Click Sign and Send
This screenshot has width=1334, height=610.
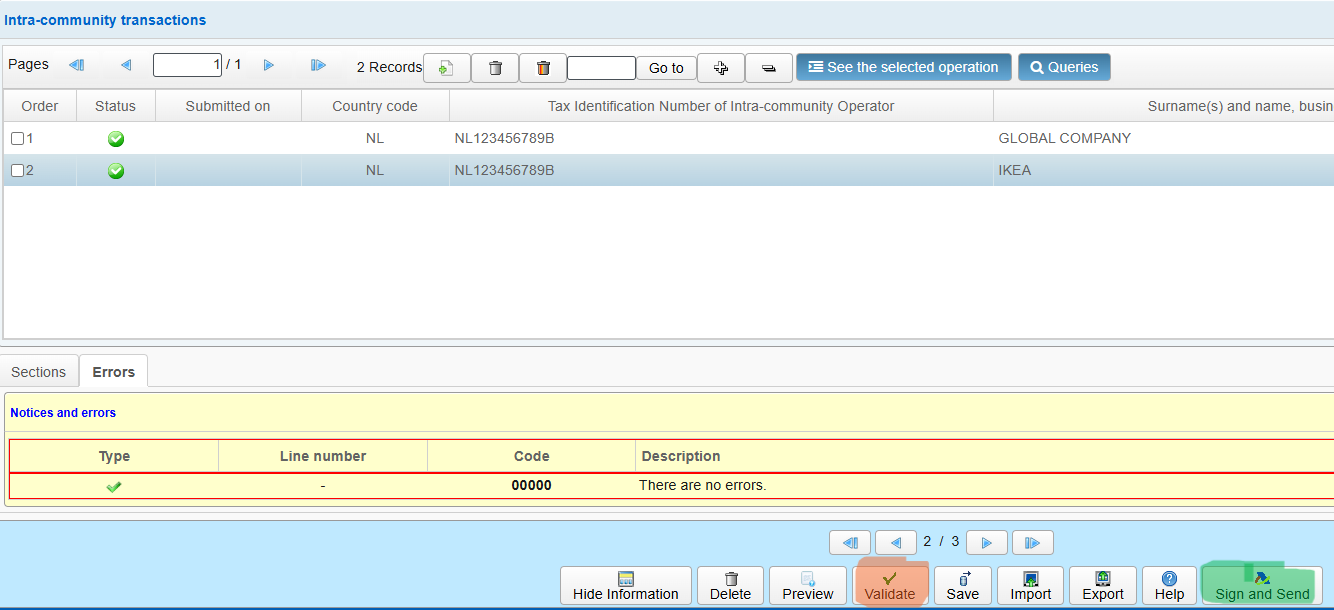(1262, 585)
